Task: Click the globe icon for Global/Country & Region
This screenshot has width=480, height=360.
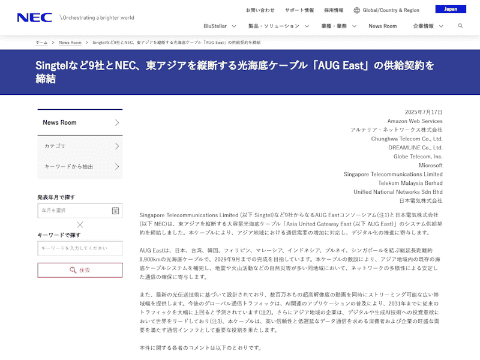Action: pyautogui.click(x=357, y=10)
